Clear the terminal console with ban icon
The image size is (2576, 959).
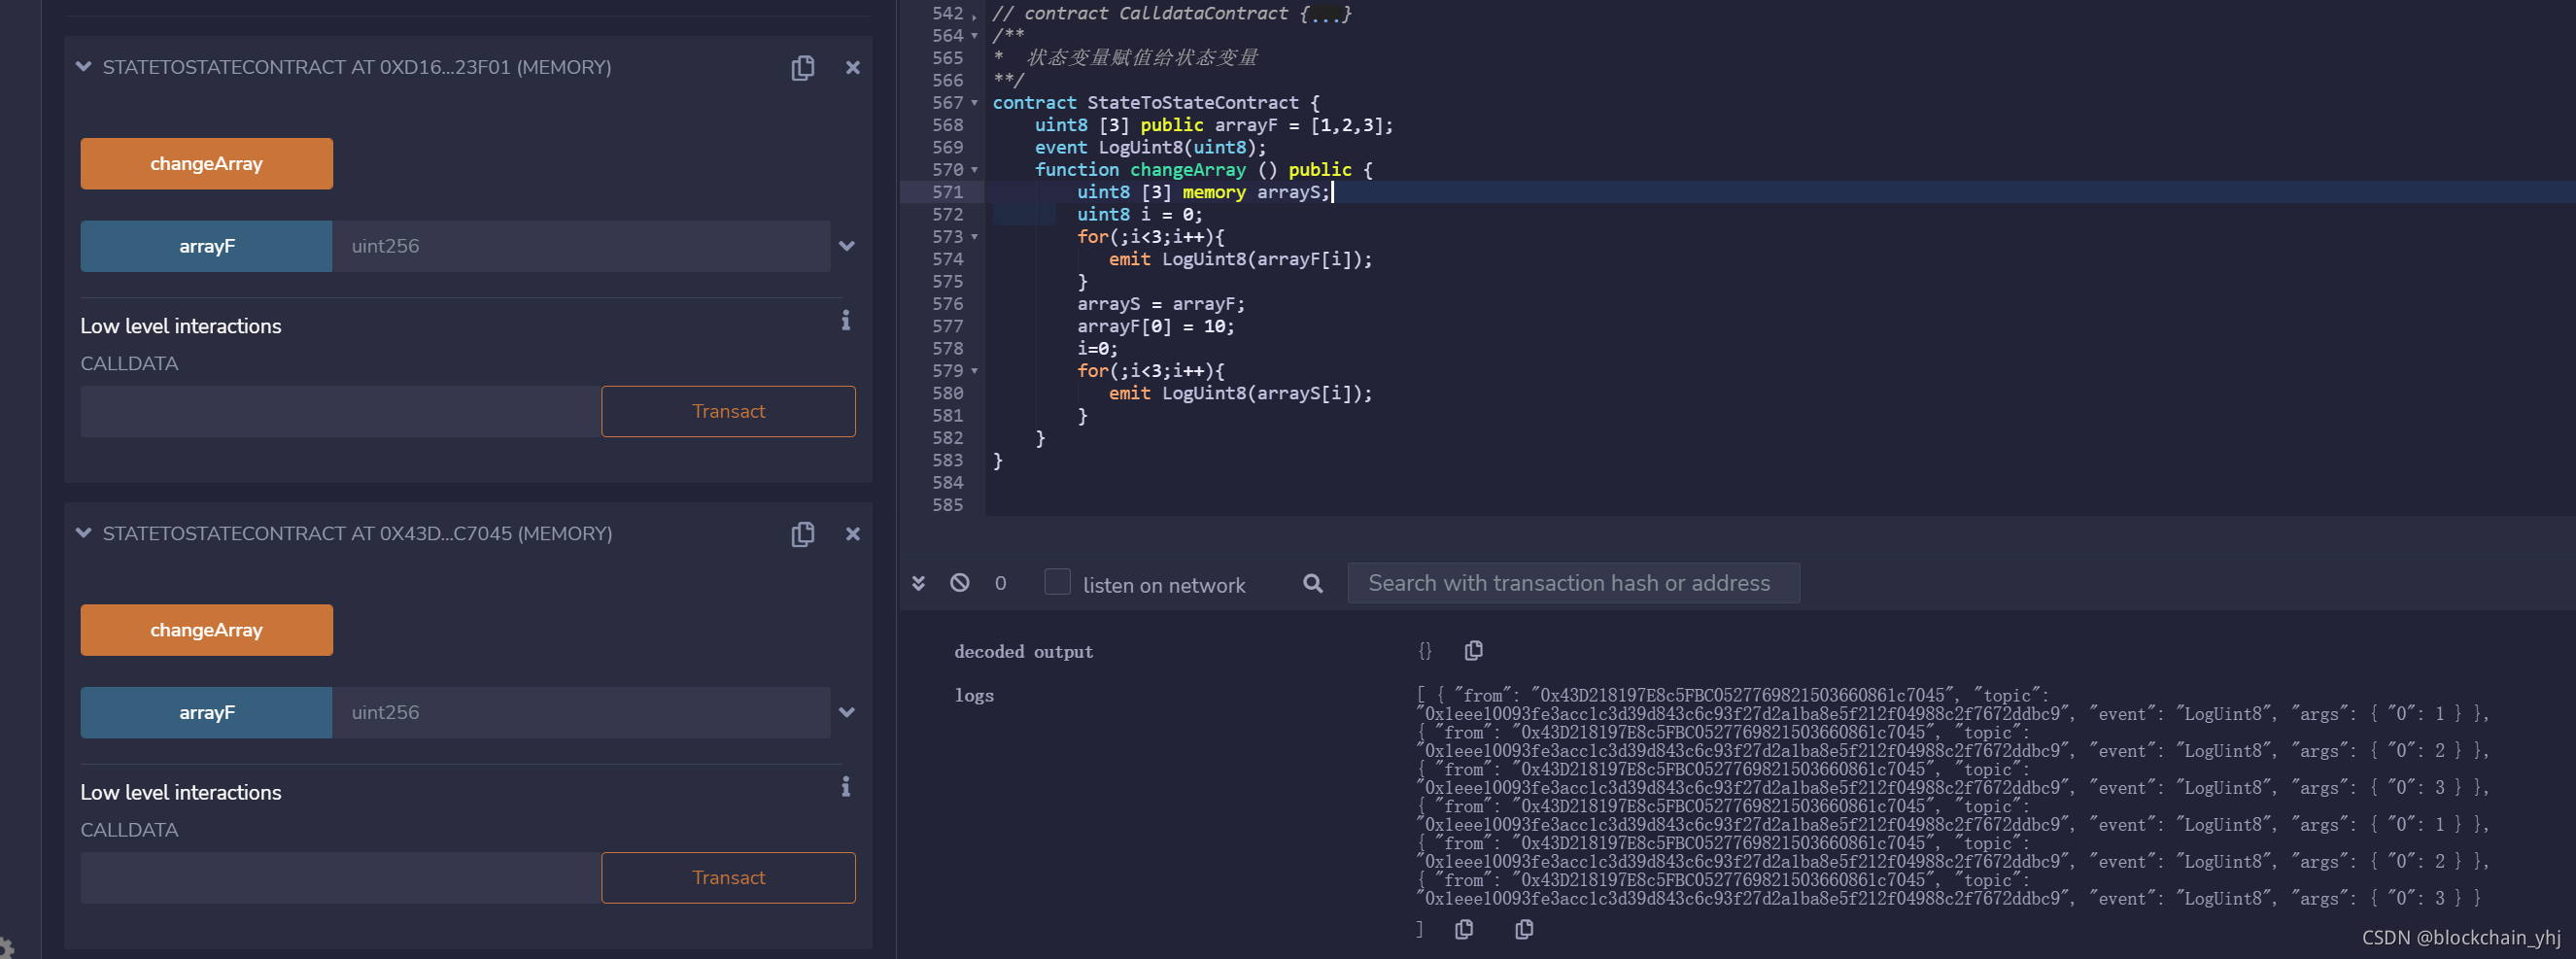click(x=960, y=582)
